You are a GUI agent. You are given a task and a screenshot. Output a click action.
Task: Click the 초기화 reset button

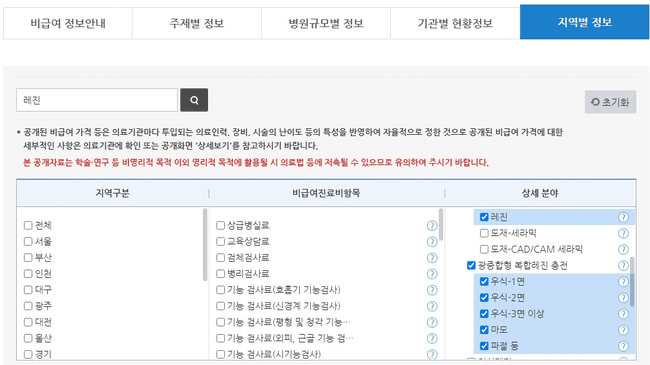point(610,102)
